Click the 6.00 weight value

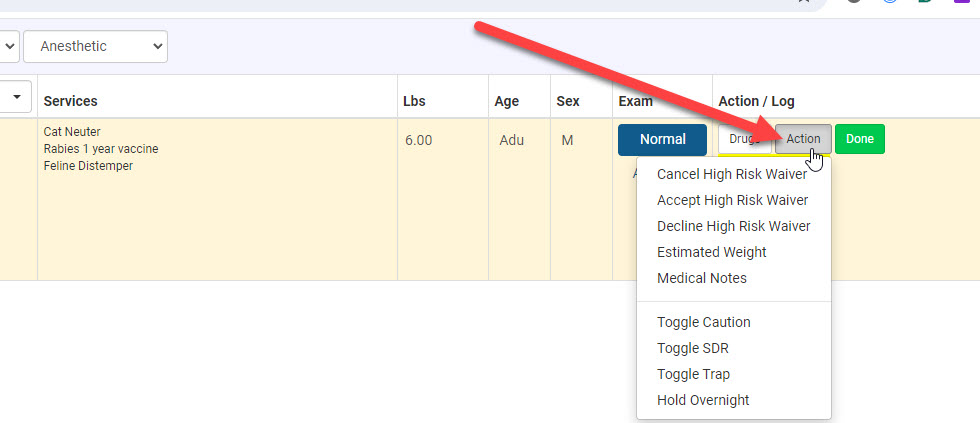click(418, 140)
